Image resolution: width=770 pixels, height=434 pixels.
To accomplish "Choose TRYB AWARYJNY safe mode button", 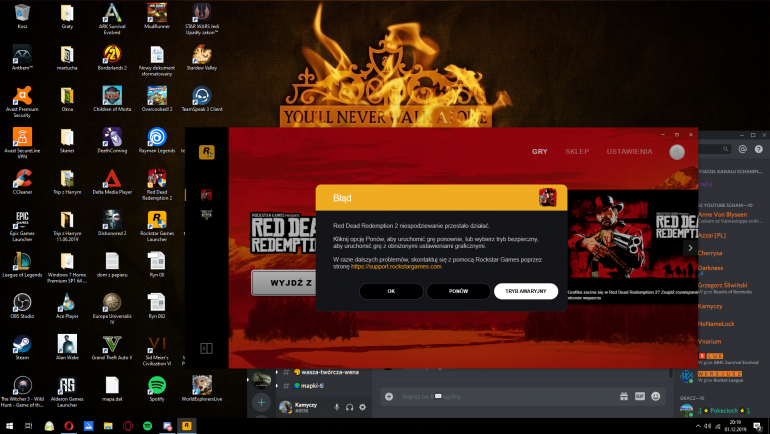I will 525,291.
